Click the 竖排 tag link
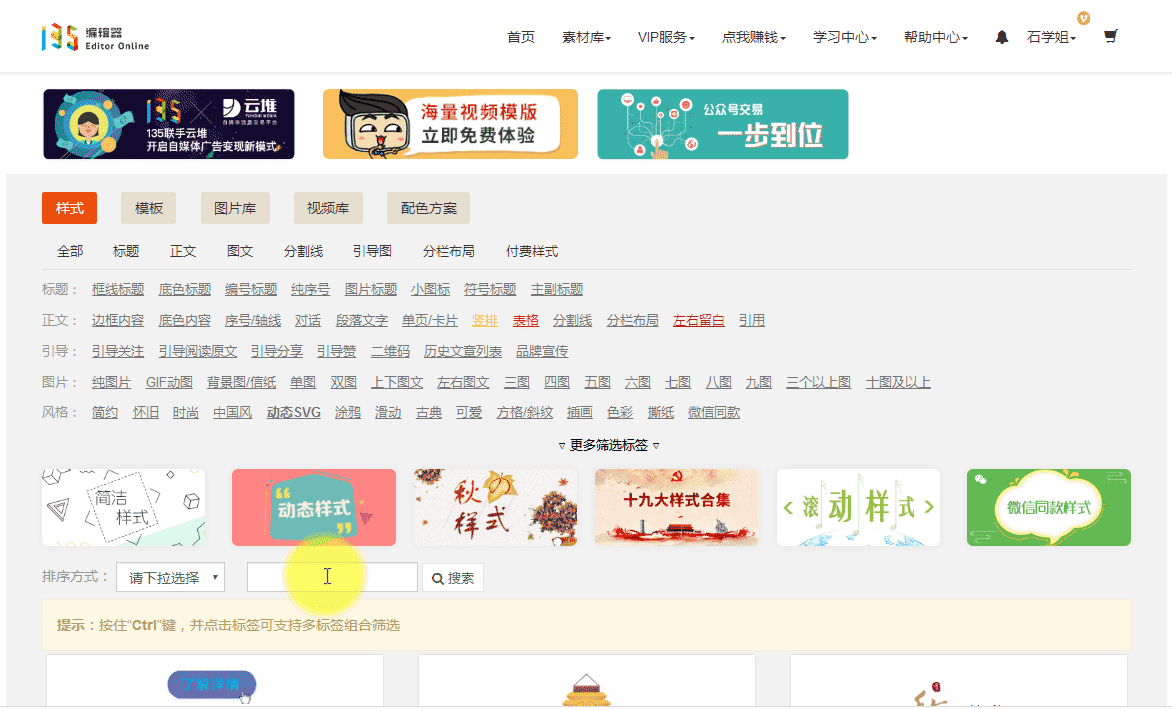Image resolution: width=1172 pixels, height=709 pixels. tap(485, 321)
